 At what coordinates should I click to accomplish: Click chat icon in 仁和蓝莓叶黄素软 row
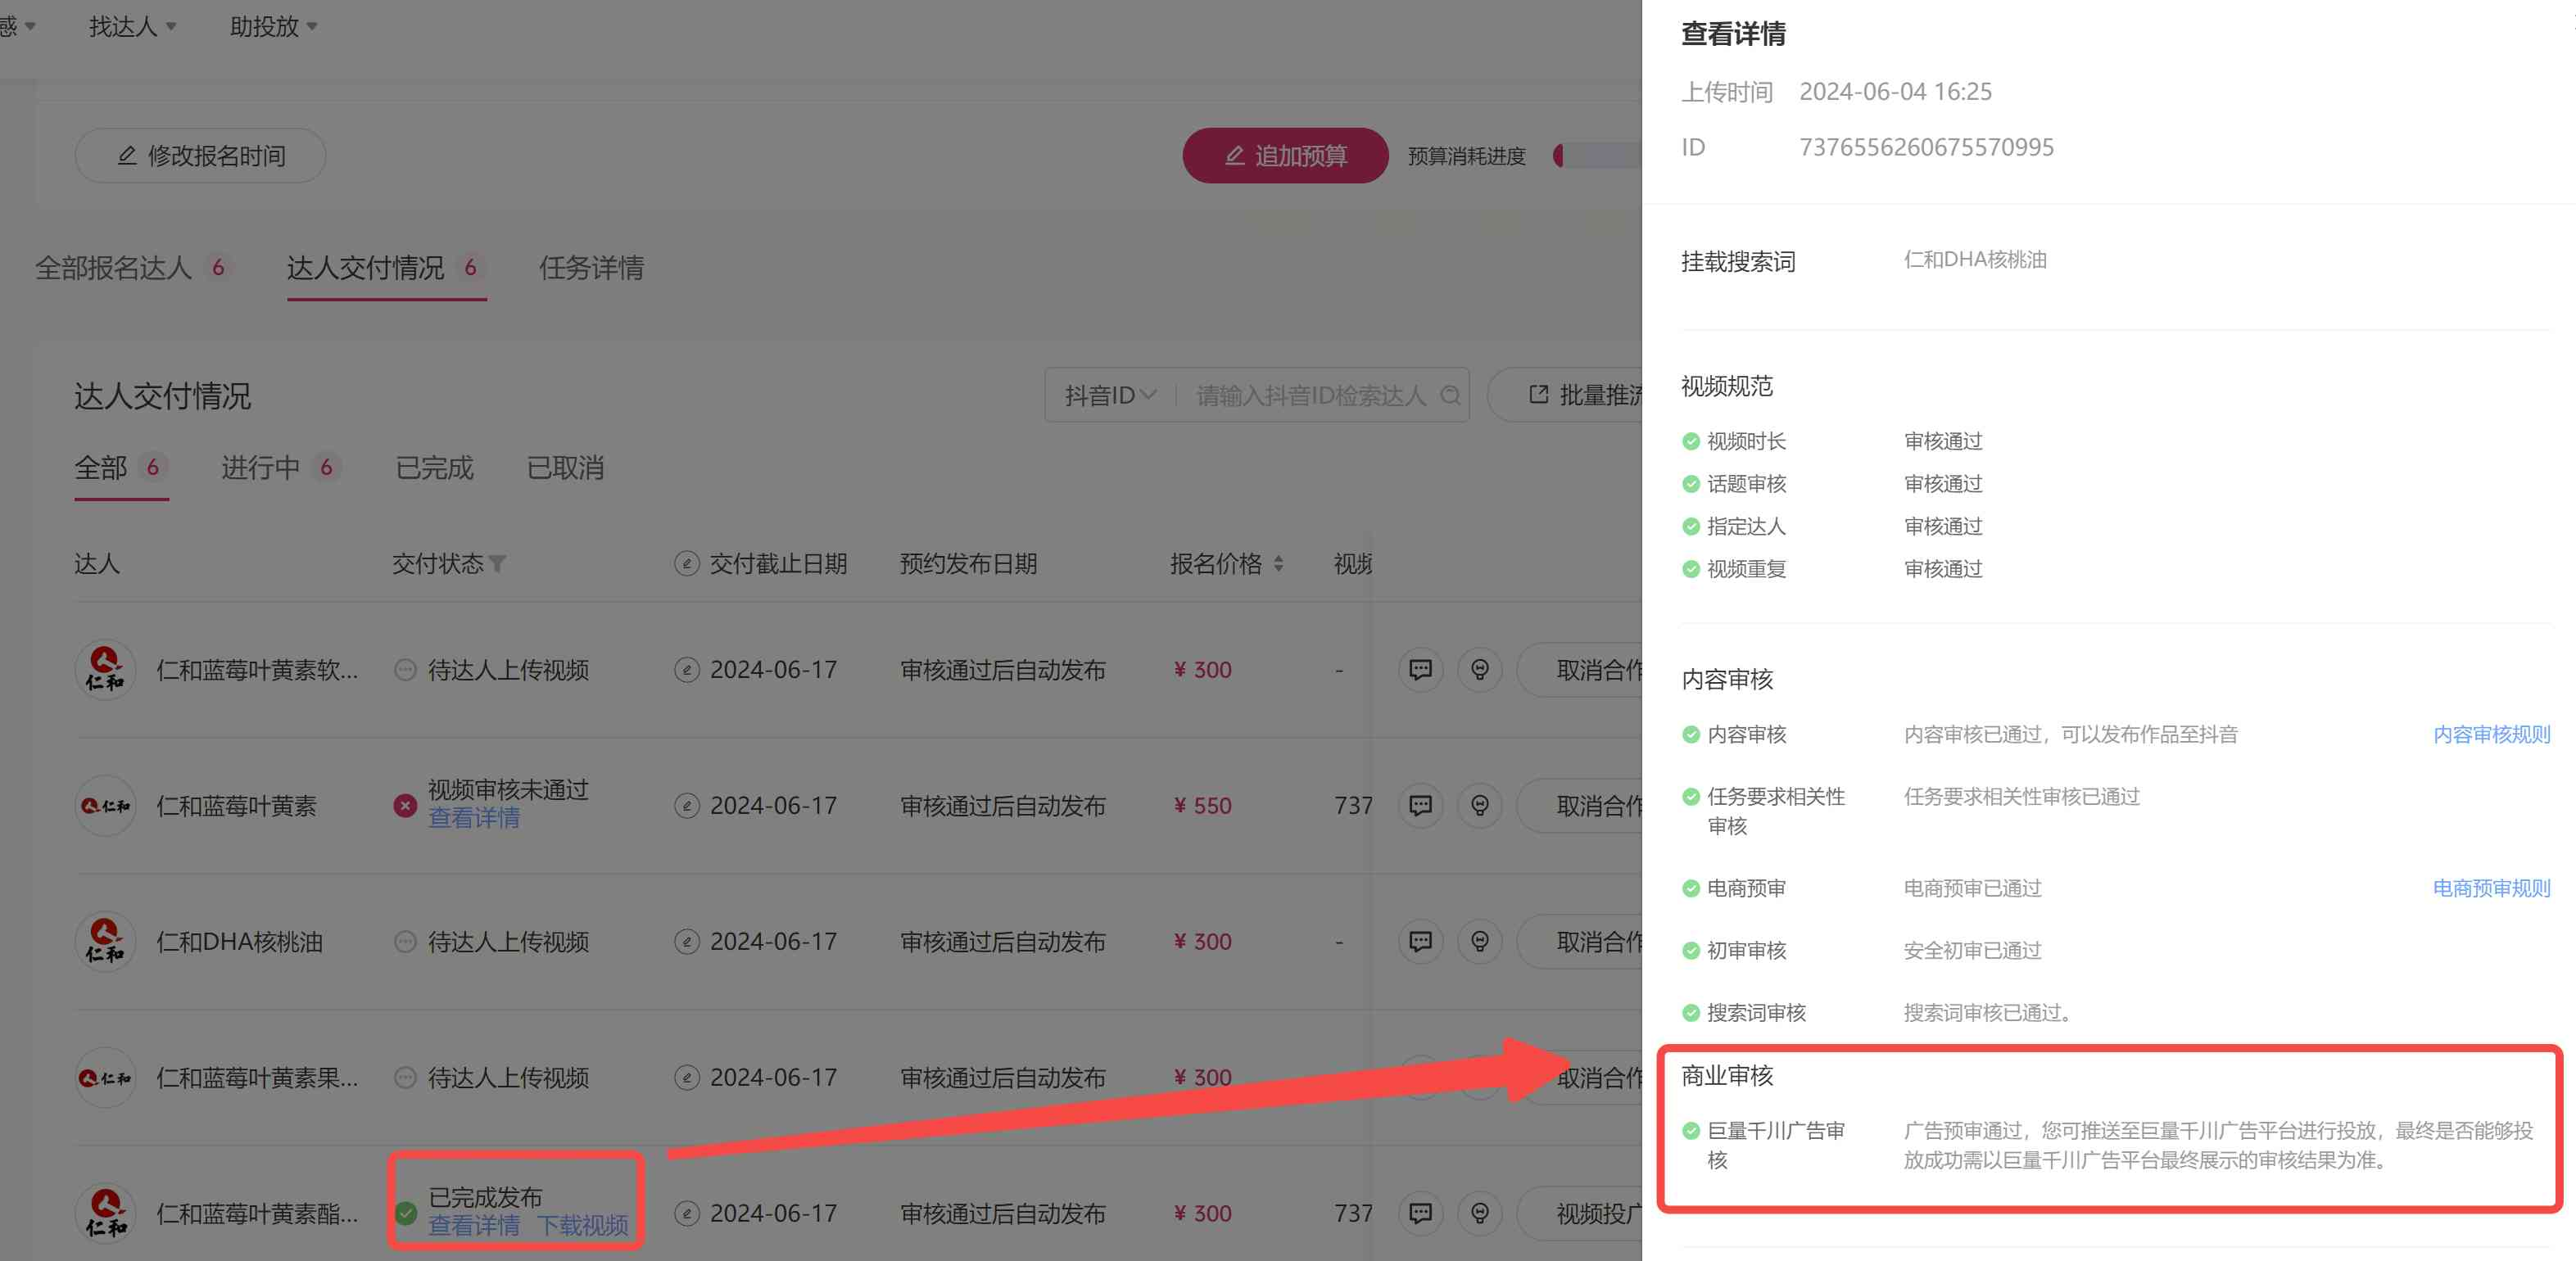tap(1420, 669)
